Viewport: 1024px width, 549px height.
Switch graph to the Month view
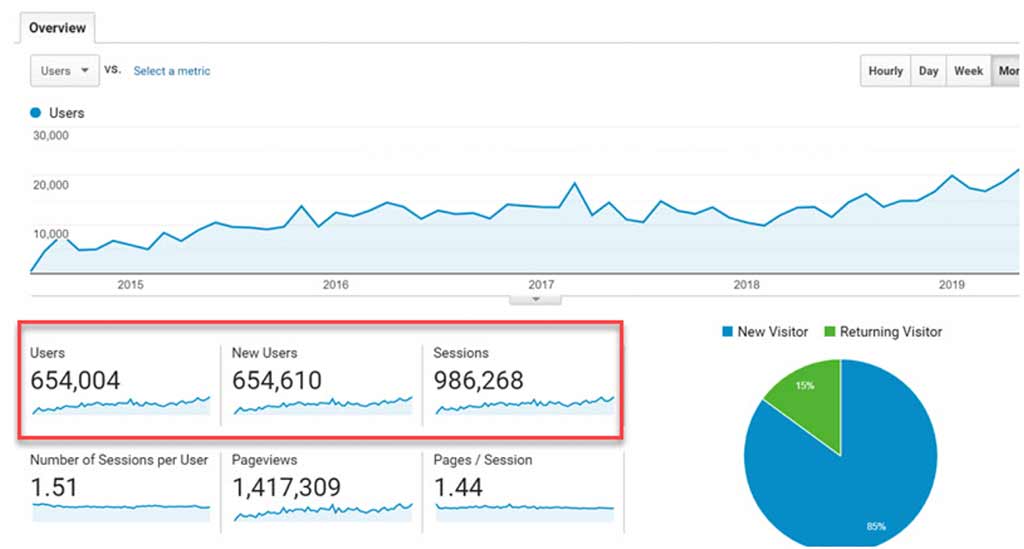coord(1007,71)
